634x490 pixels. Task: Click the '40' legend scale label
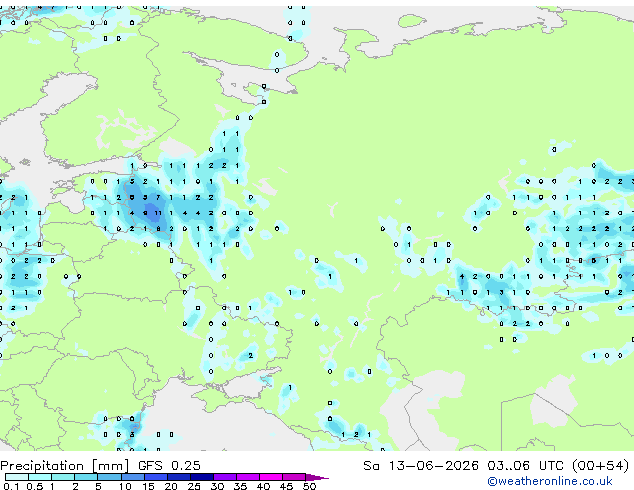[263, 486]
